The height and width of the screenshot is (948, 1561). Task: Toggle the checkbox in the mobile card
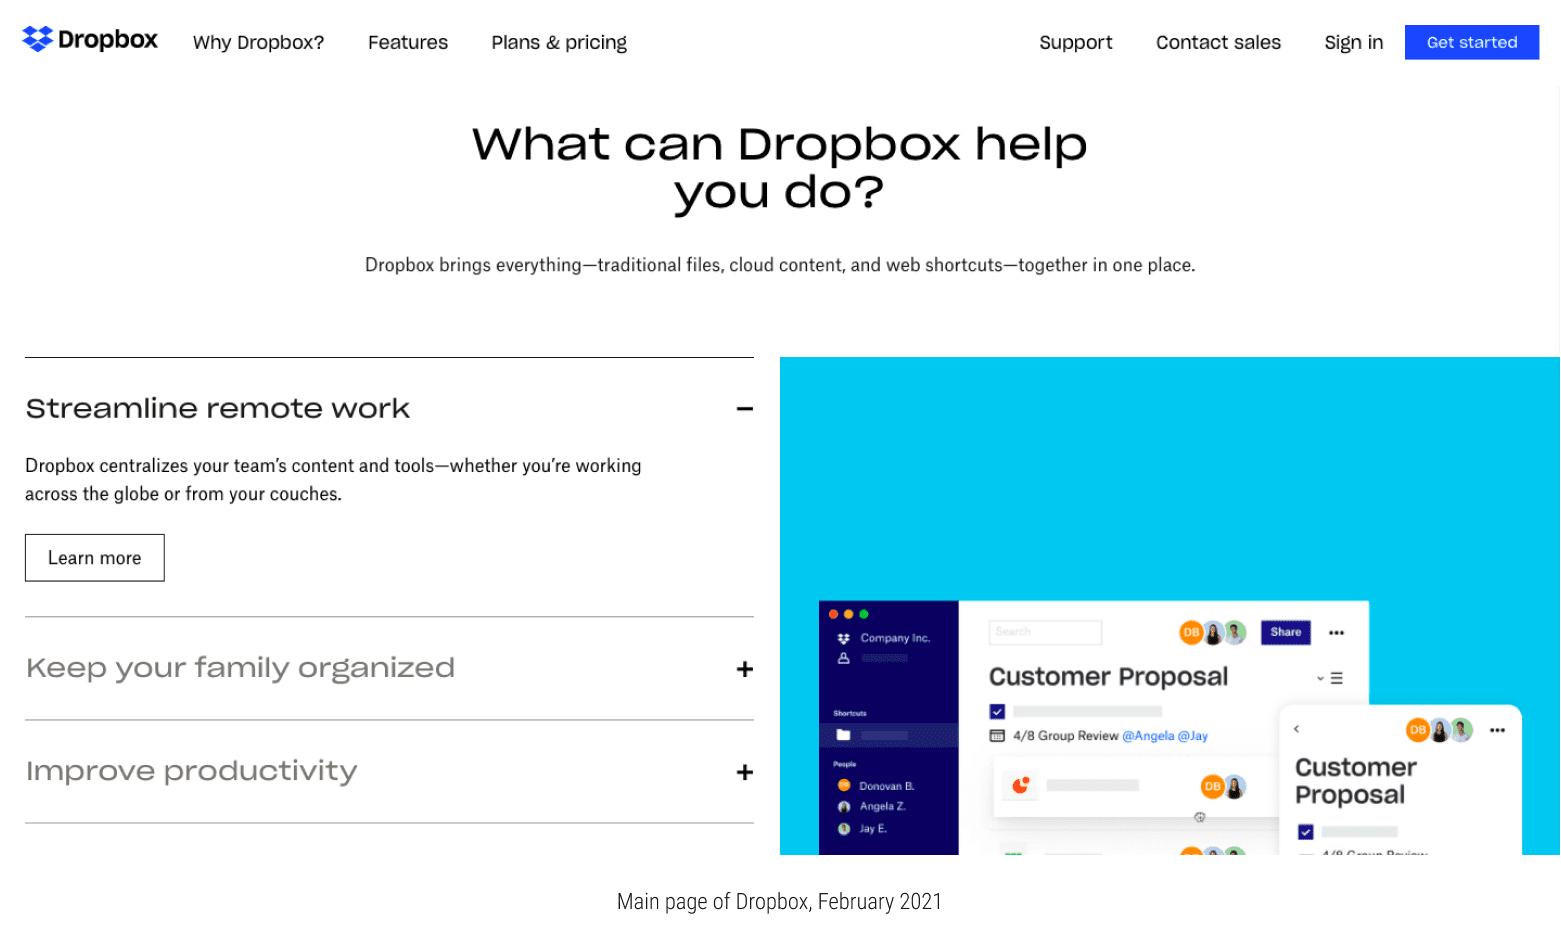pos(1306,832)
